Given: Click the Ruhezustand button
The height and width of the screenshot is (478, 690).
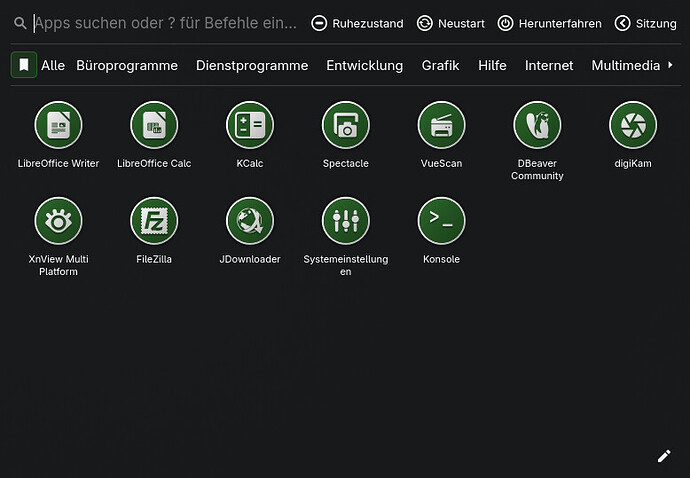Looking at the screenshot, I should click(x=357, y=23).
